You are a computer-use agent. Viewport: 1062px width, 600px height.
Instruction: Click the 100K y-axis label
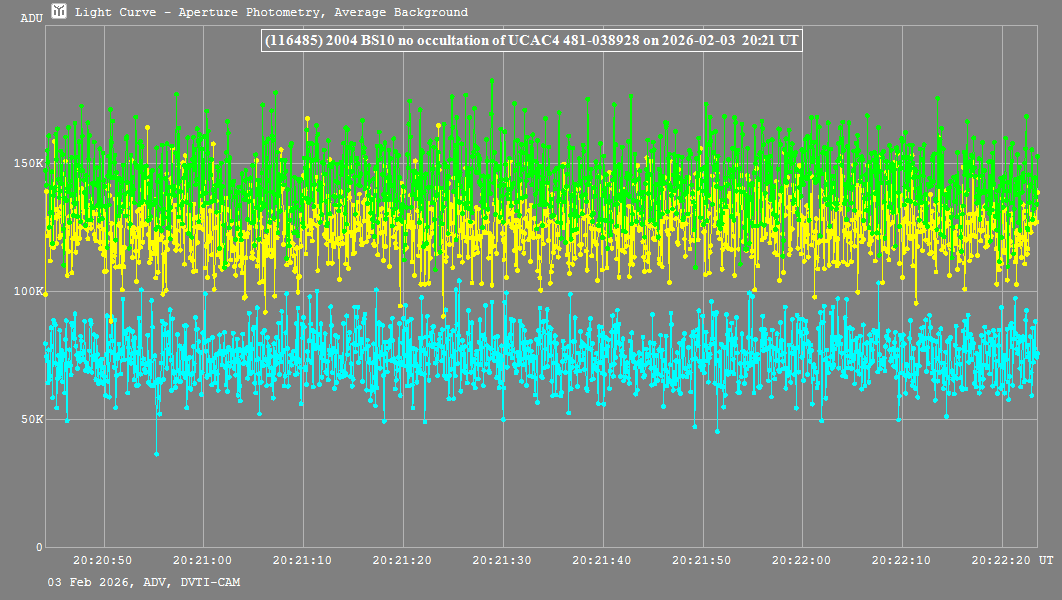click(31, 291)
